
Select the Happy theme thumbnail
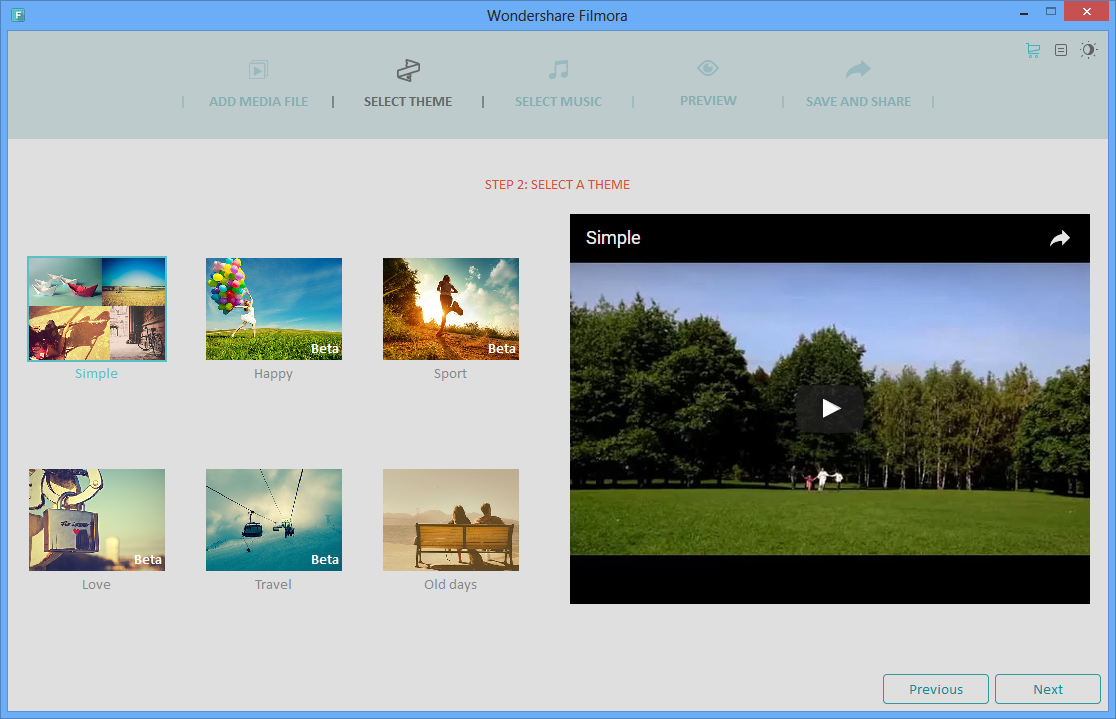(273, 309)
